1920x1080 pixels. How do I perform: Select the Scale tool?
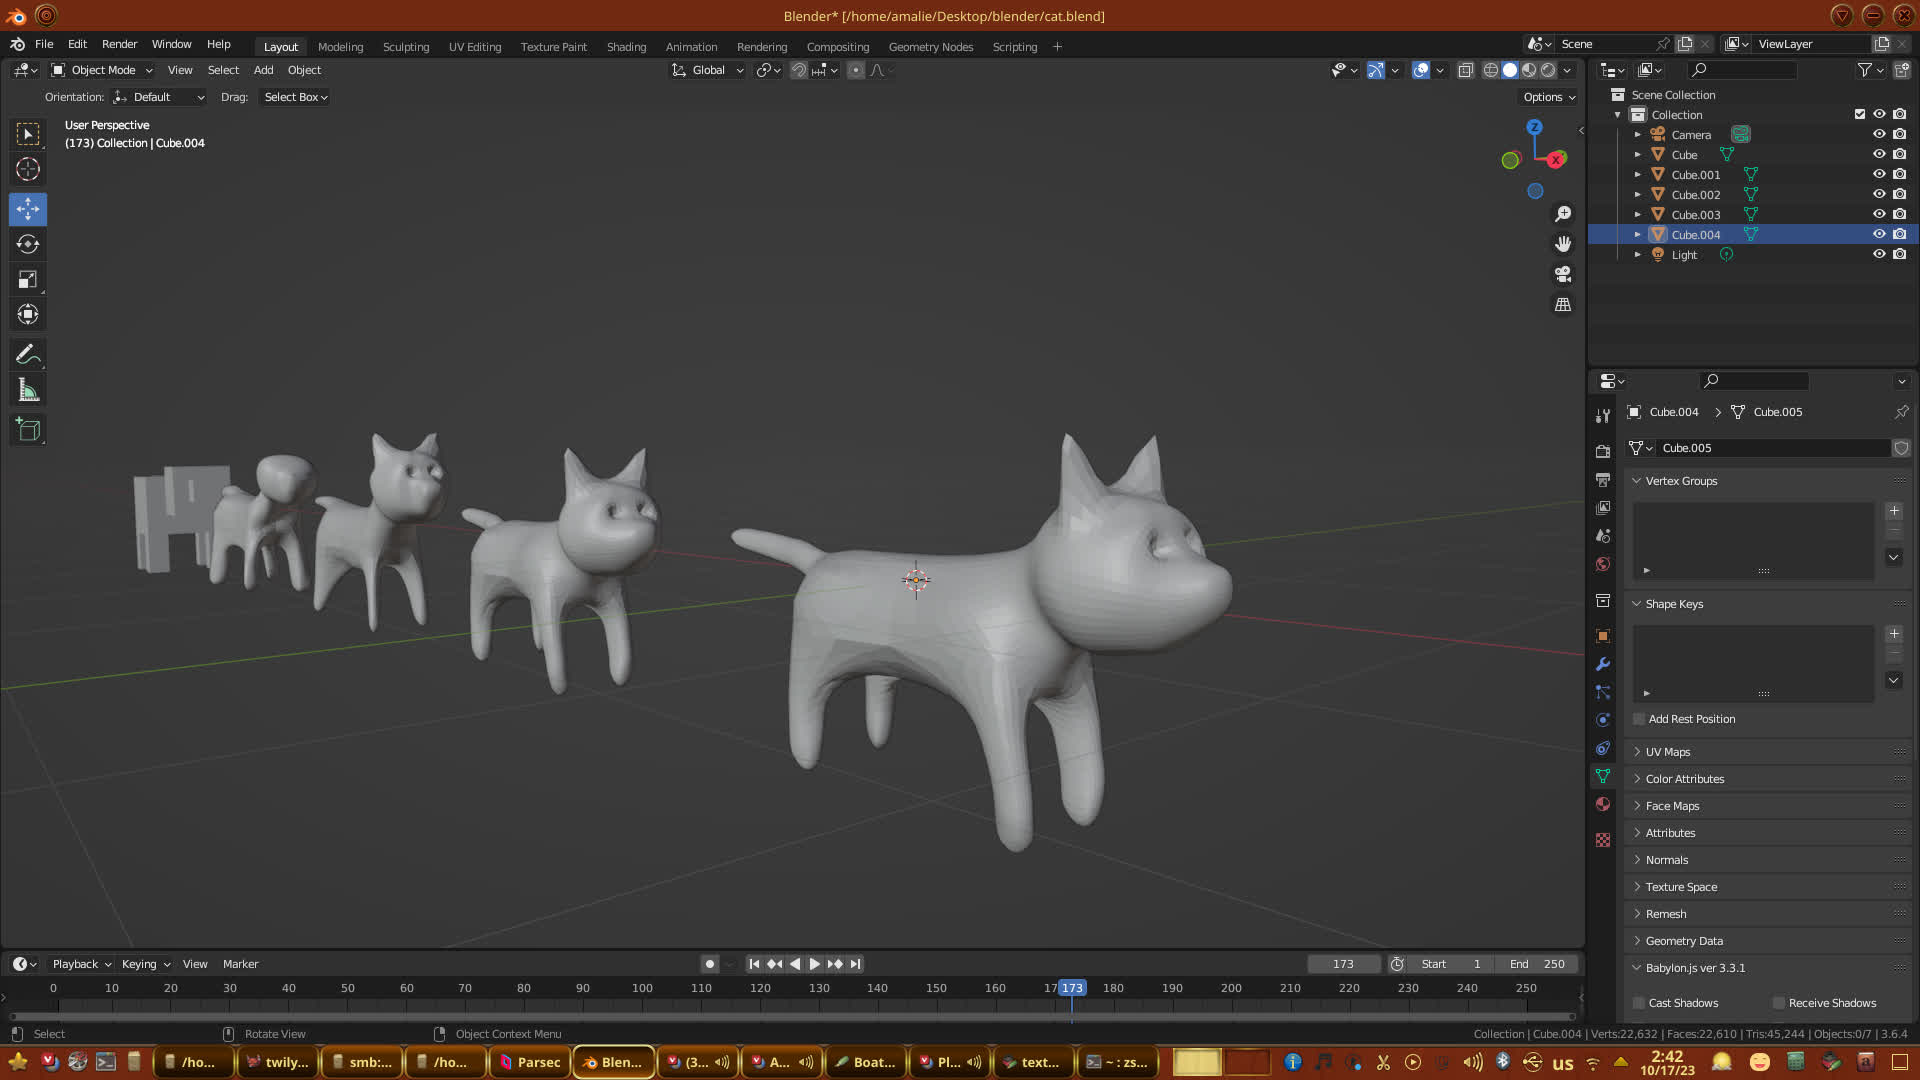(x=28, y=280)
